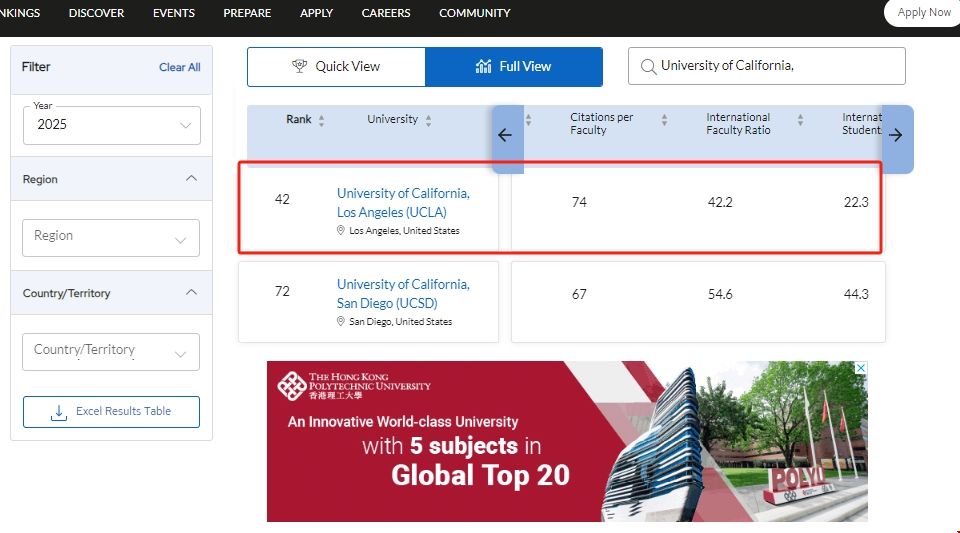Switch to Full View

tap(514, 66)
